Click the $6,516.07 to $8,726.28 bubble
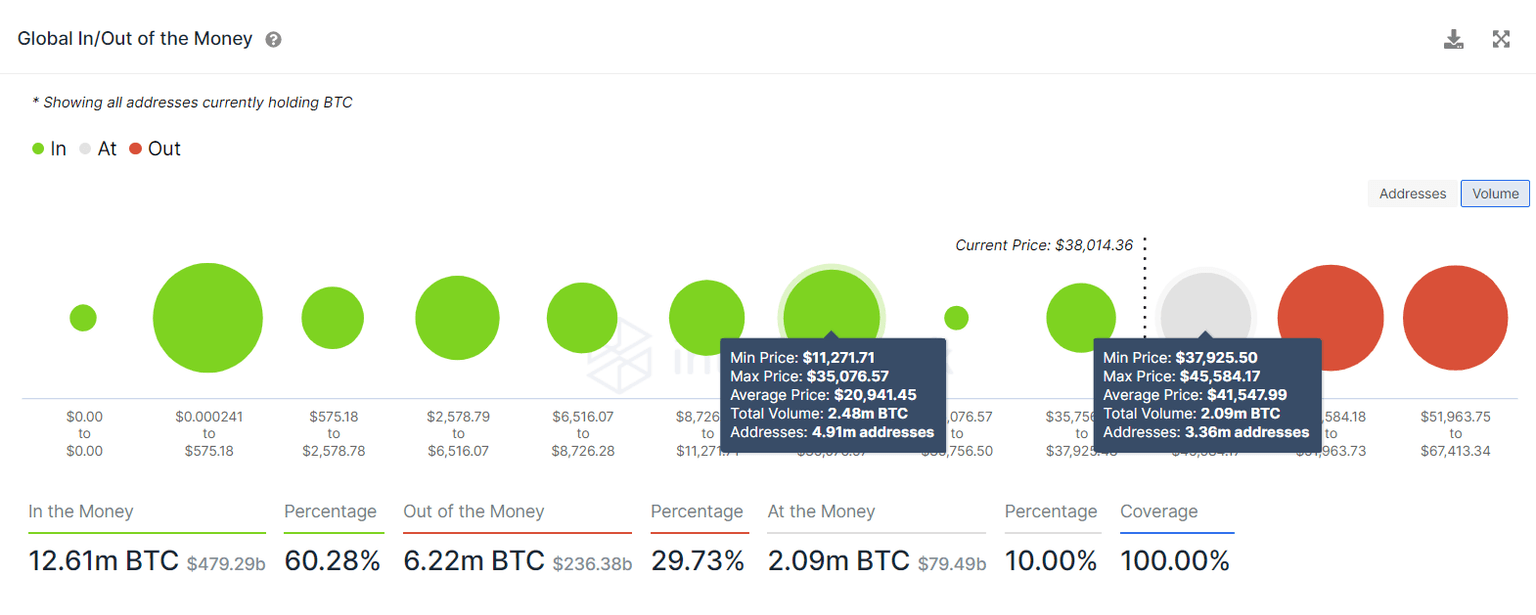This screenshot has height=615, width=1536. point(582,318)
